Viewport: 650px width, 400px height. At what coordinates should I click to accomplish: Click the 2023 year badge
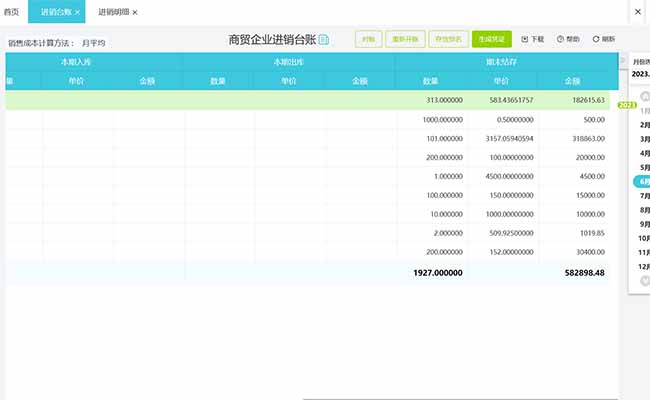pos(627,105)
